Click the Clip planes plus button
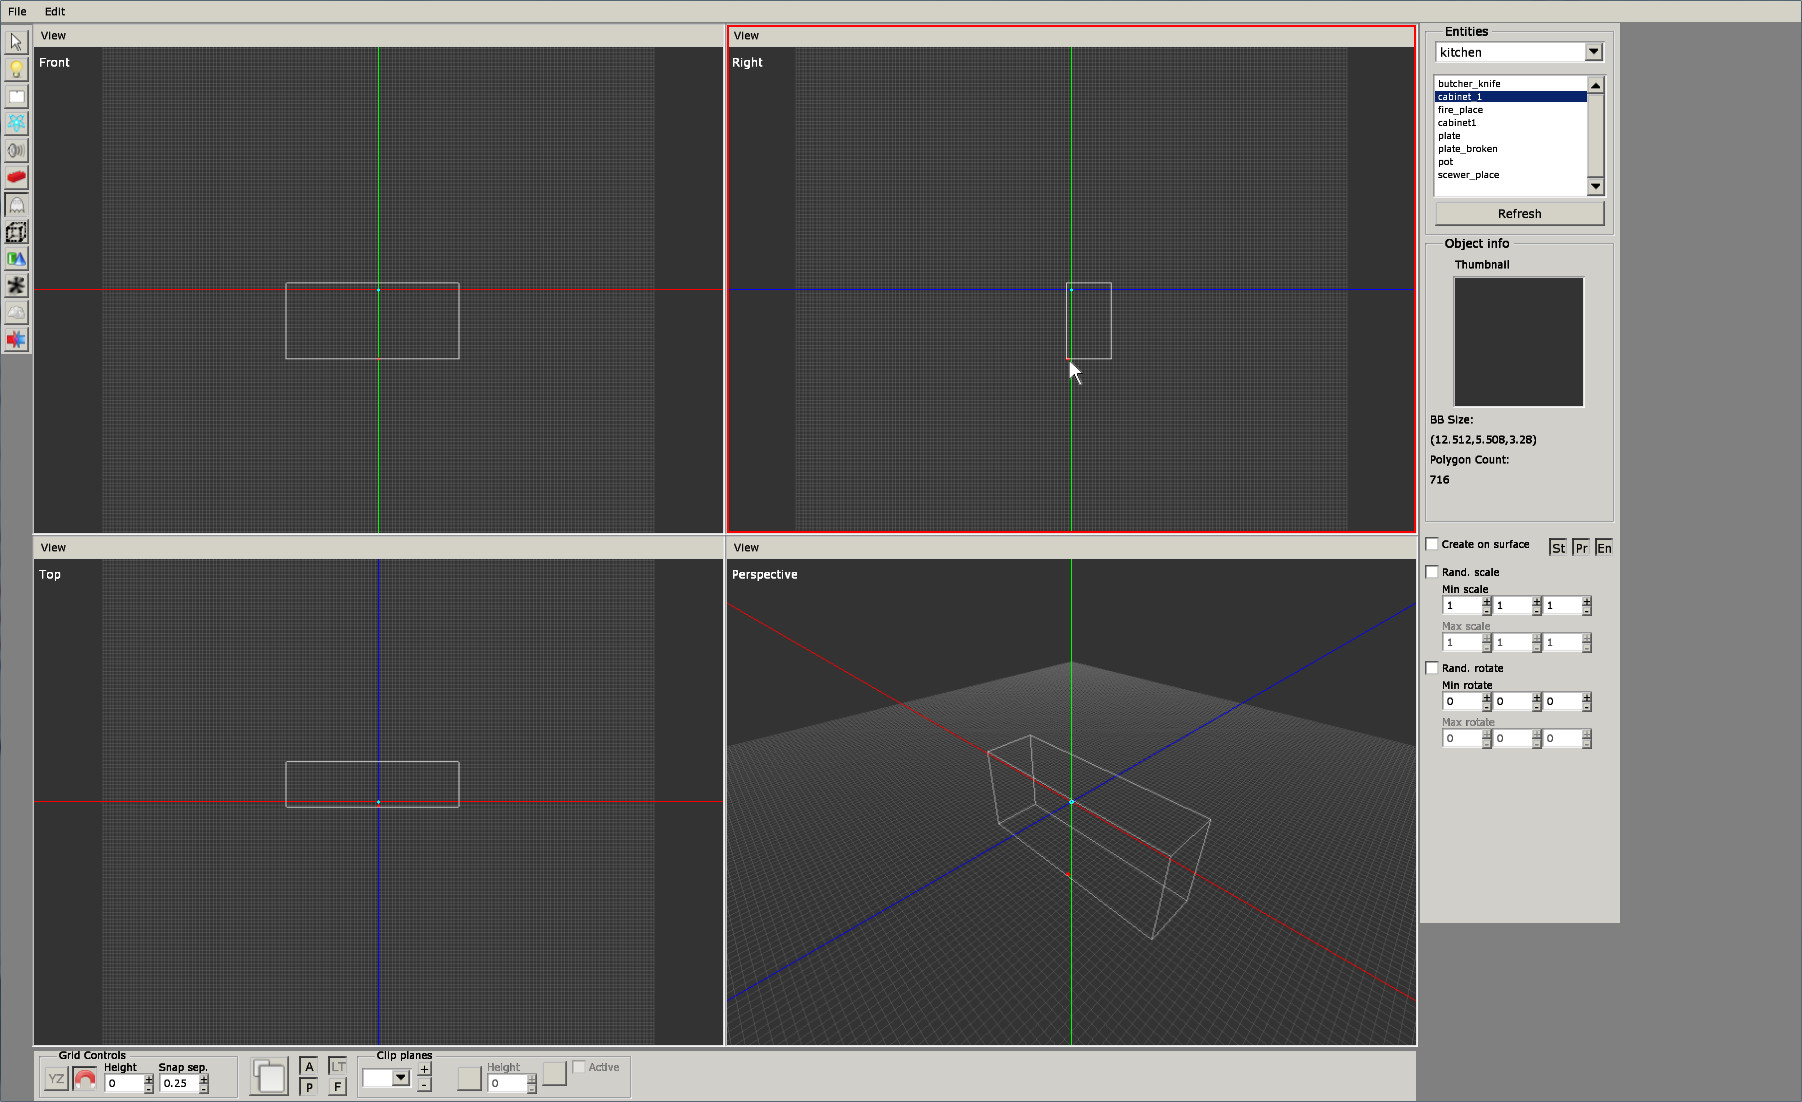Image resolution: width=1802 pixels, height=1102 pixels. point(424,1070)
